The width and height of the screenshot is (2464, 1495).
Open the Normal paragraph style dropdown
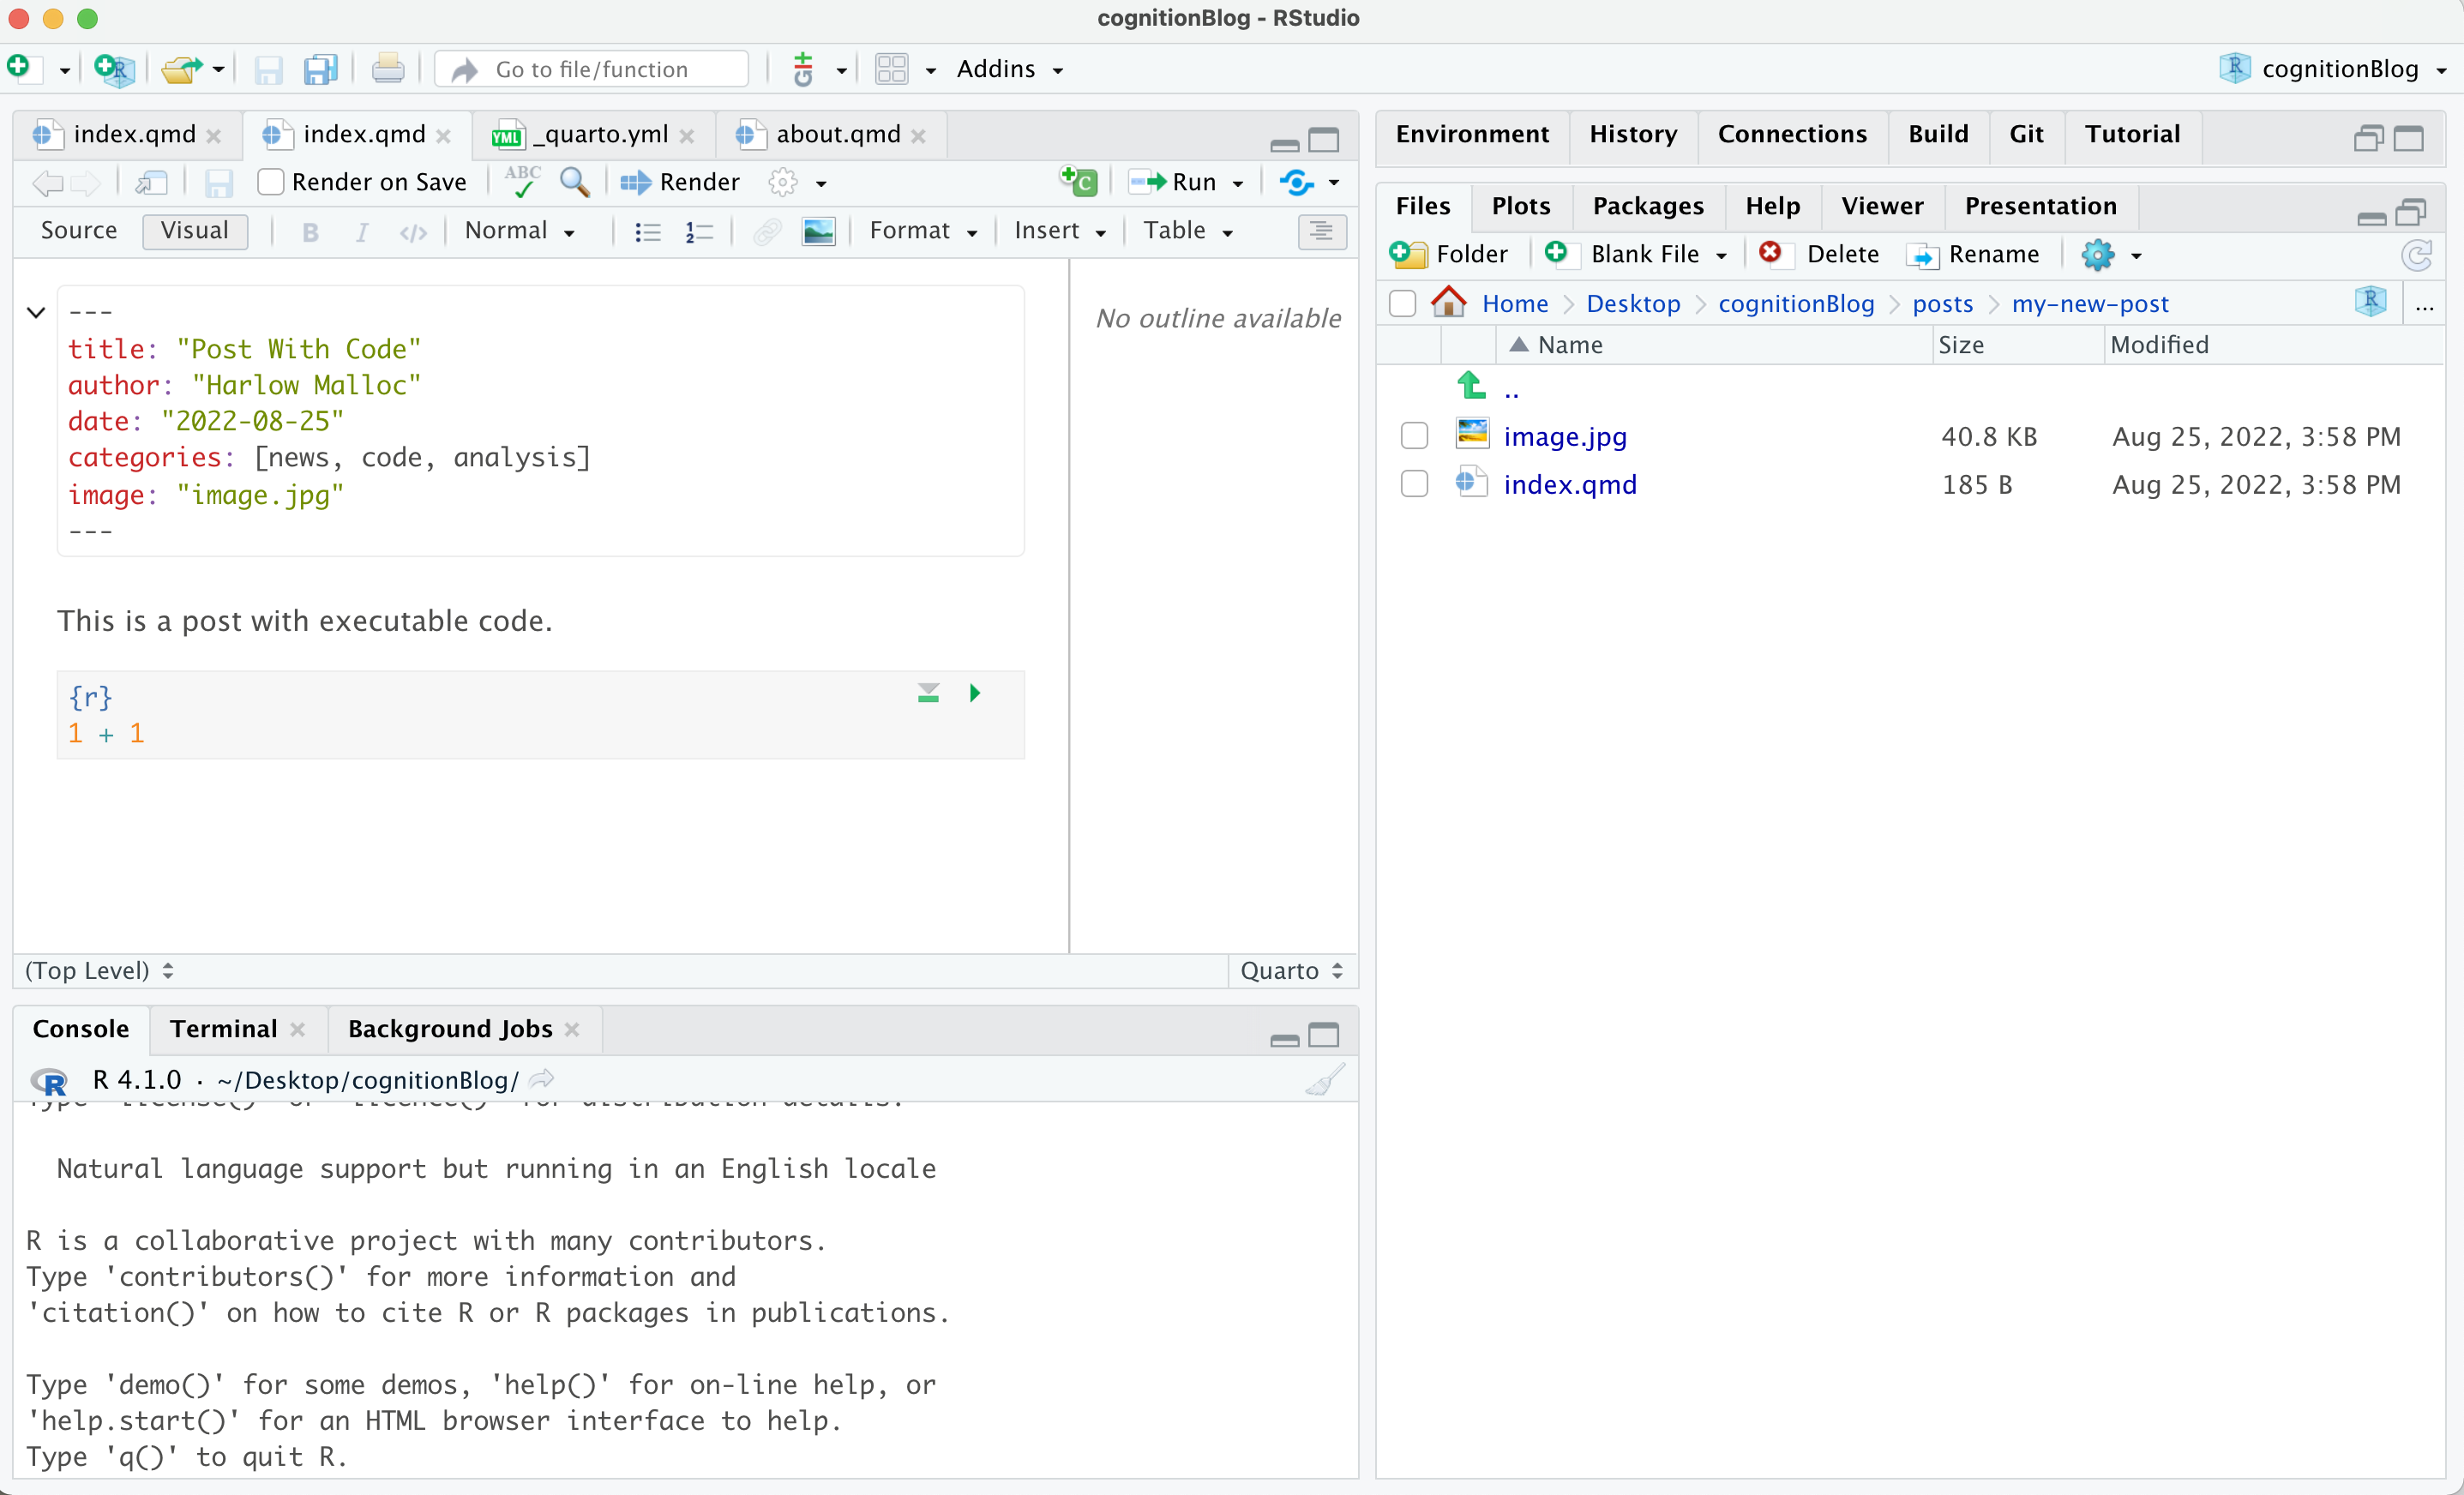point(519,231)
